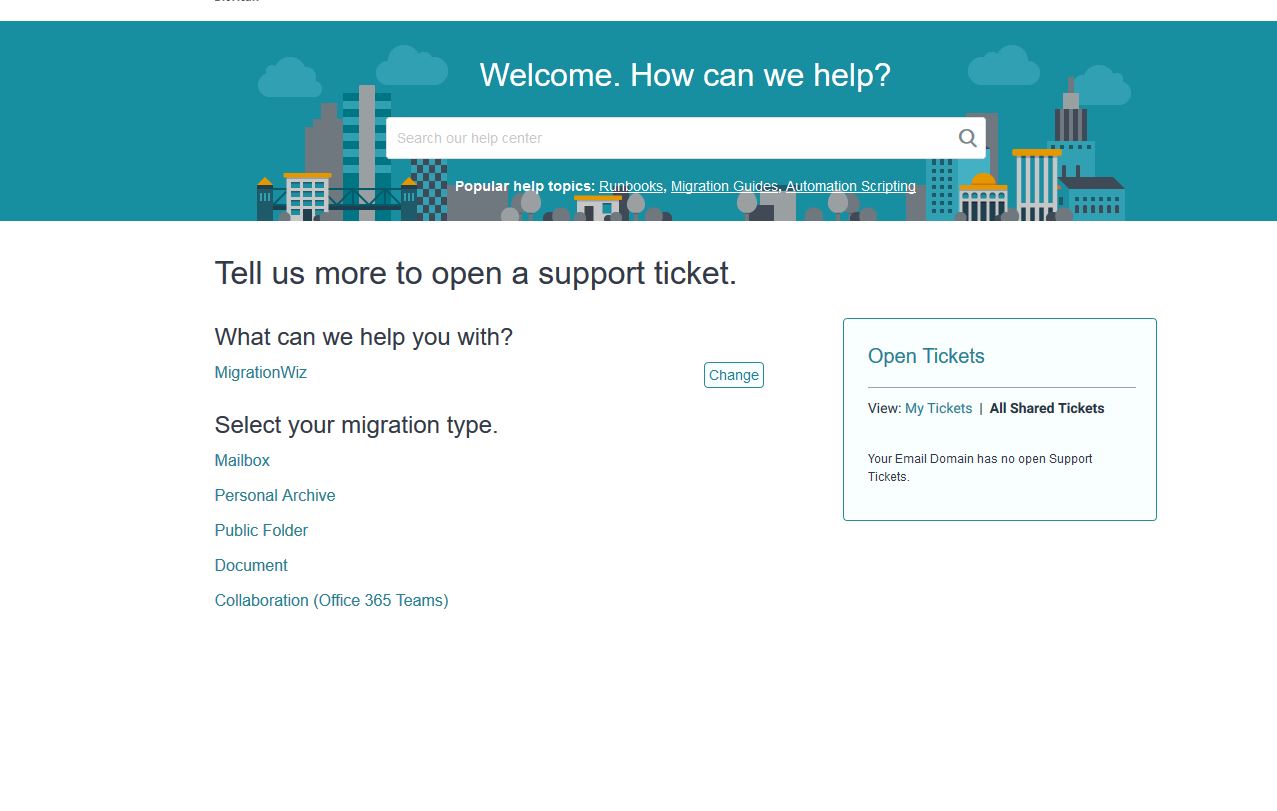This screenshot has height=811, width=1277.
Task: Click the magnifying glass search icon
Action: tap(967, 138)
